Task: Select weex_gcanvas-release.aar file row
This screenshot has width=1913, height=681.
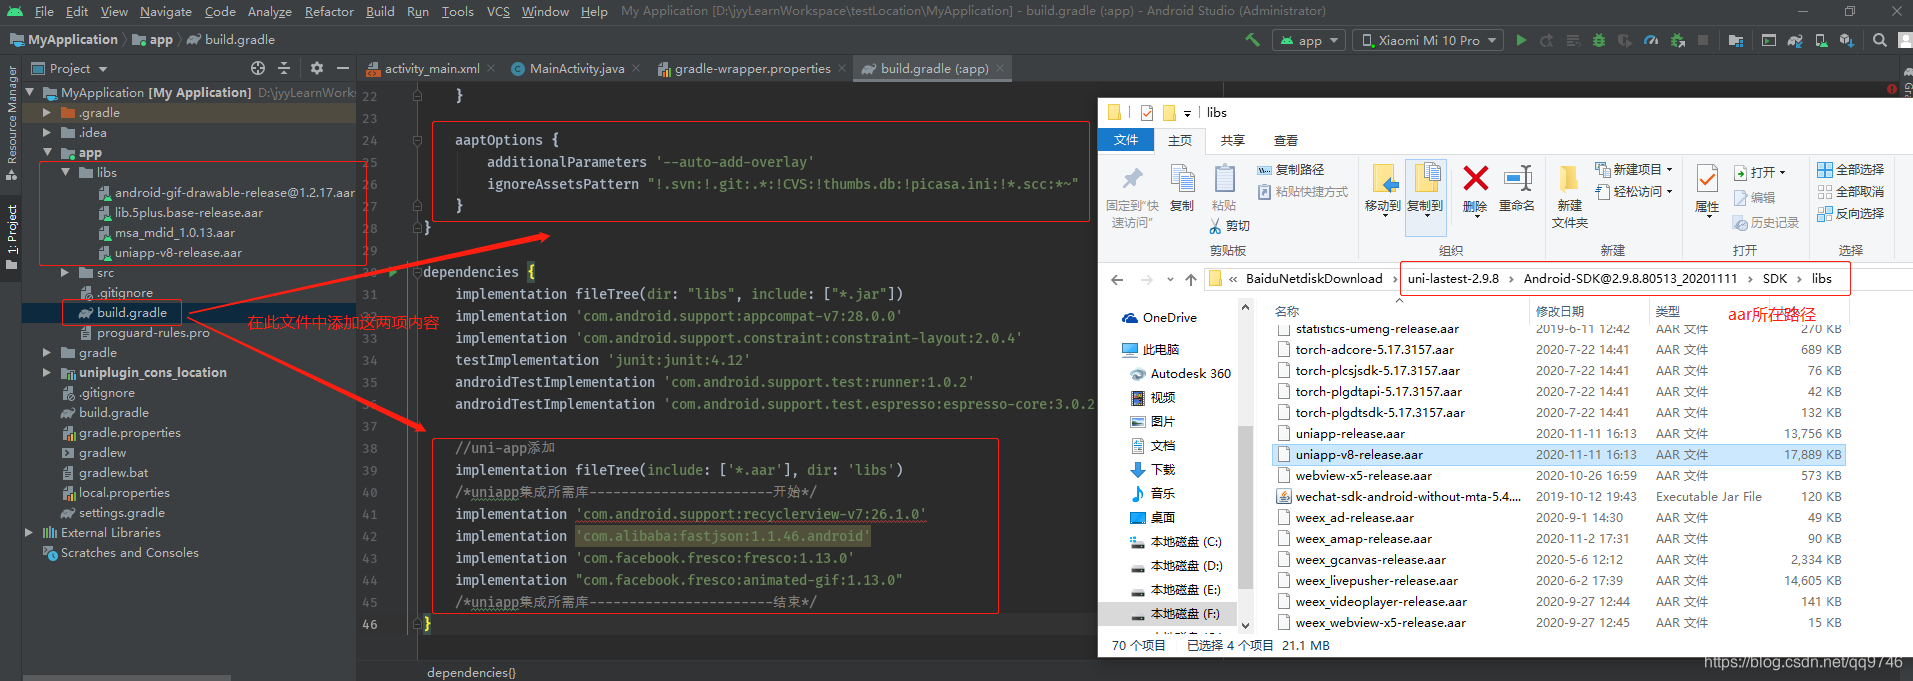Action: pyautogui.click(x=1558, y=560)
